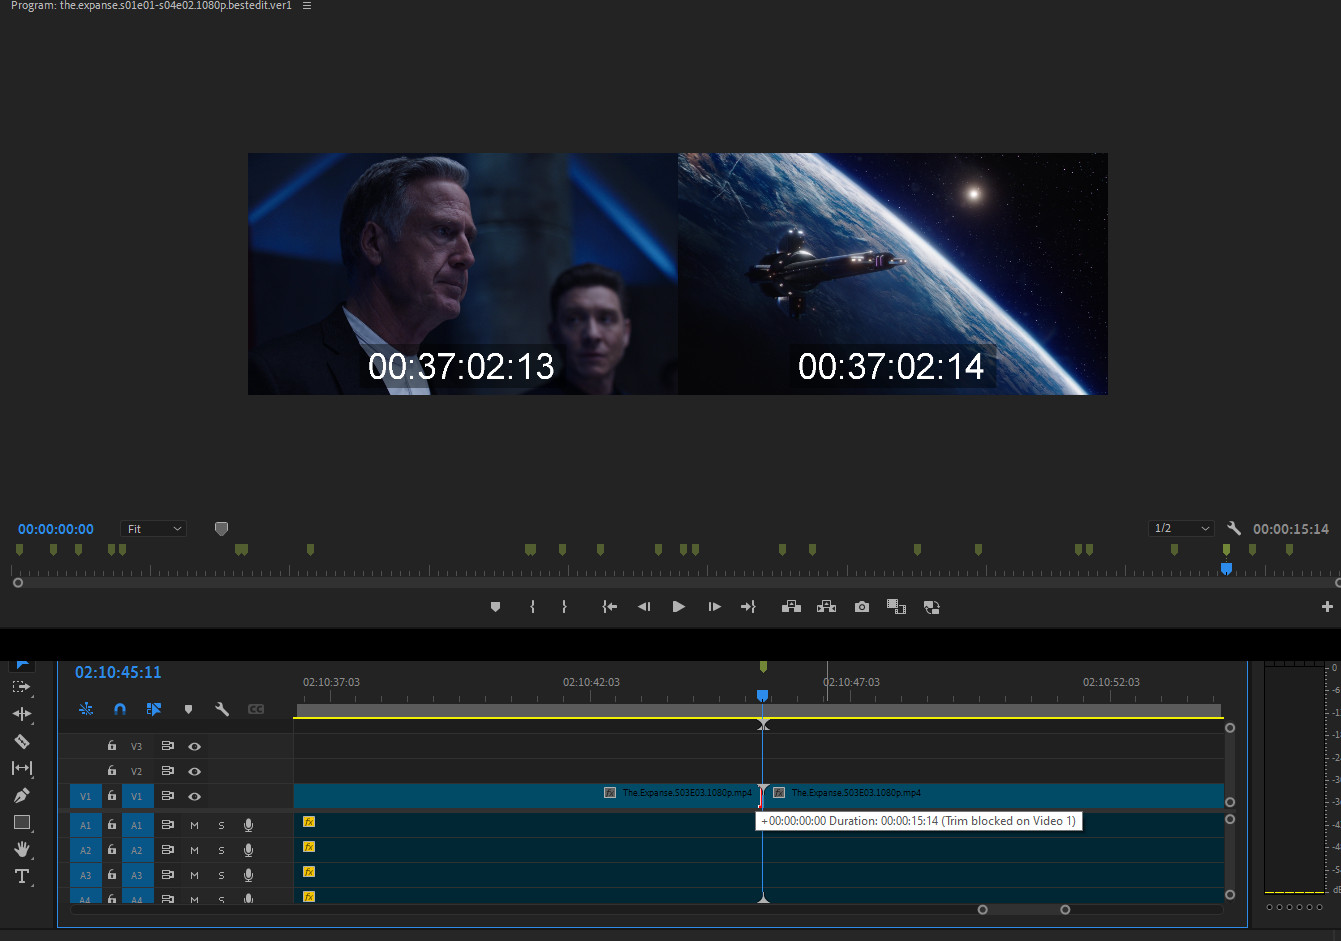Choose the Hand tool

pyautogui.click(x=22, y=849)
